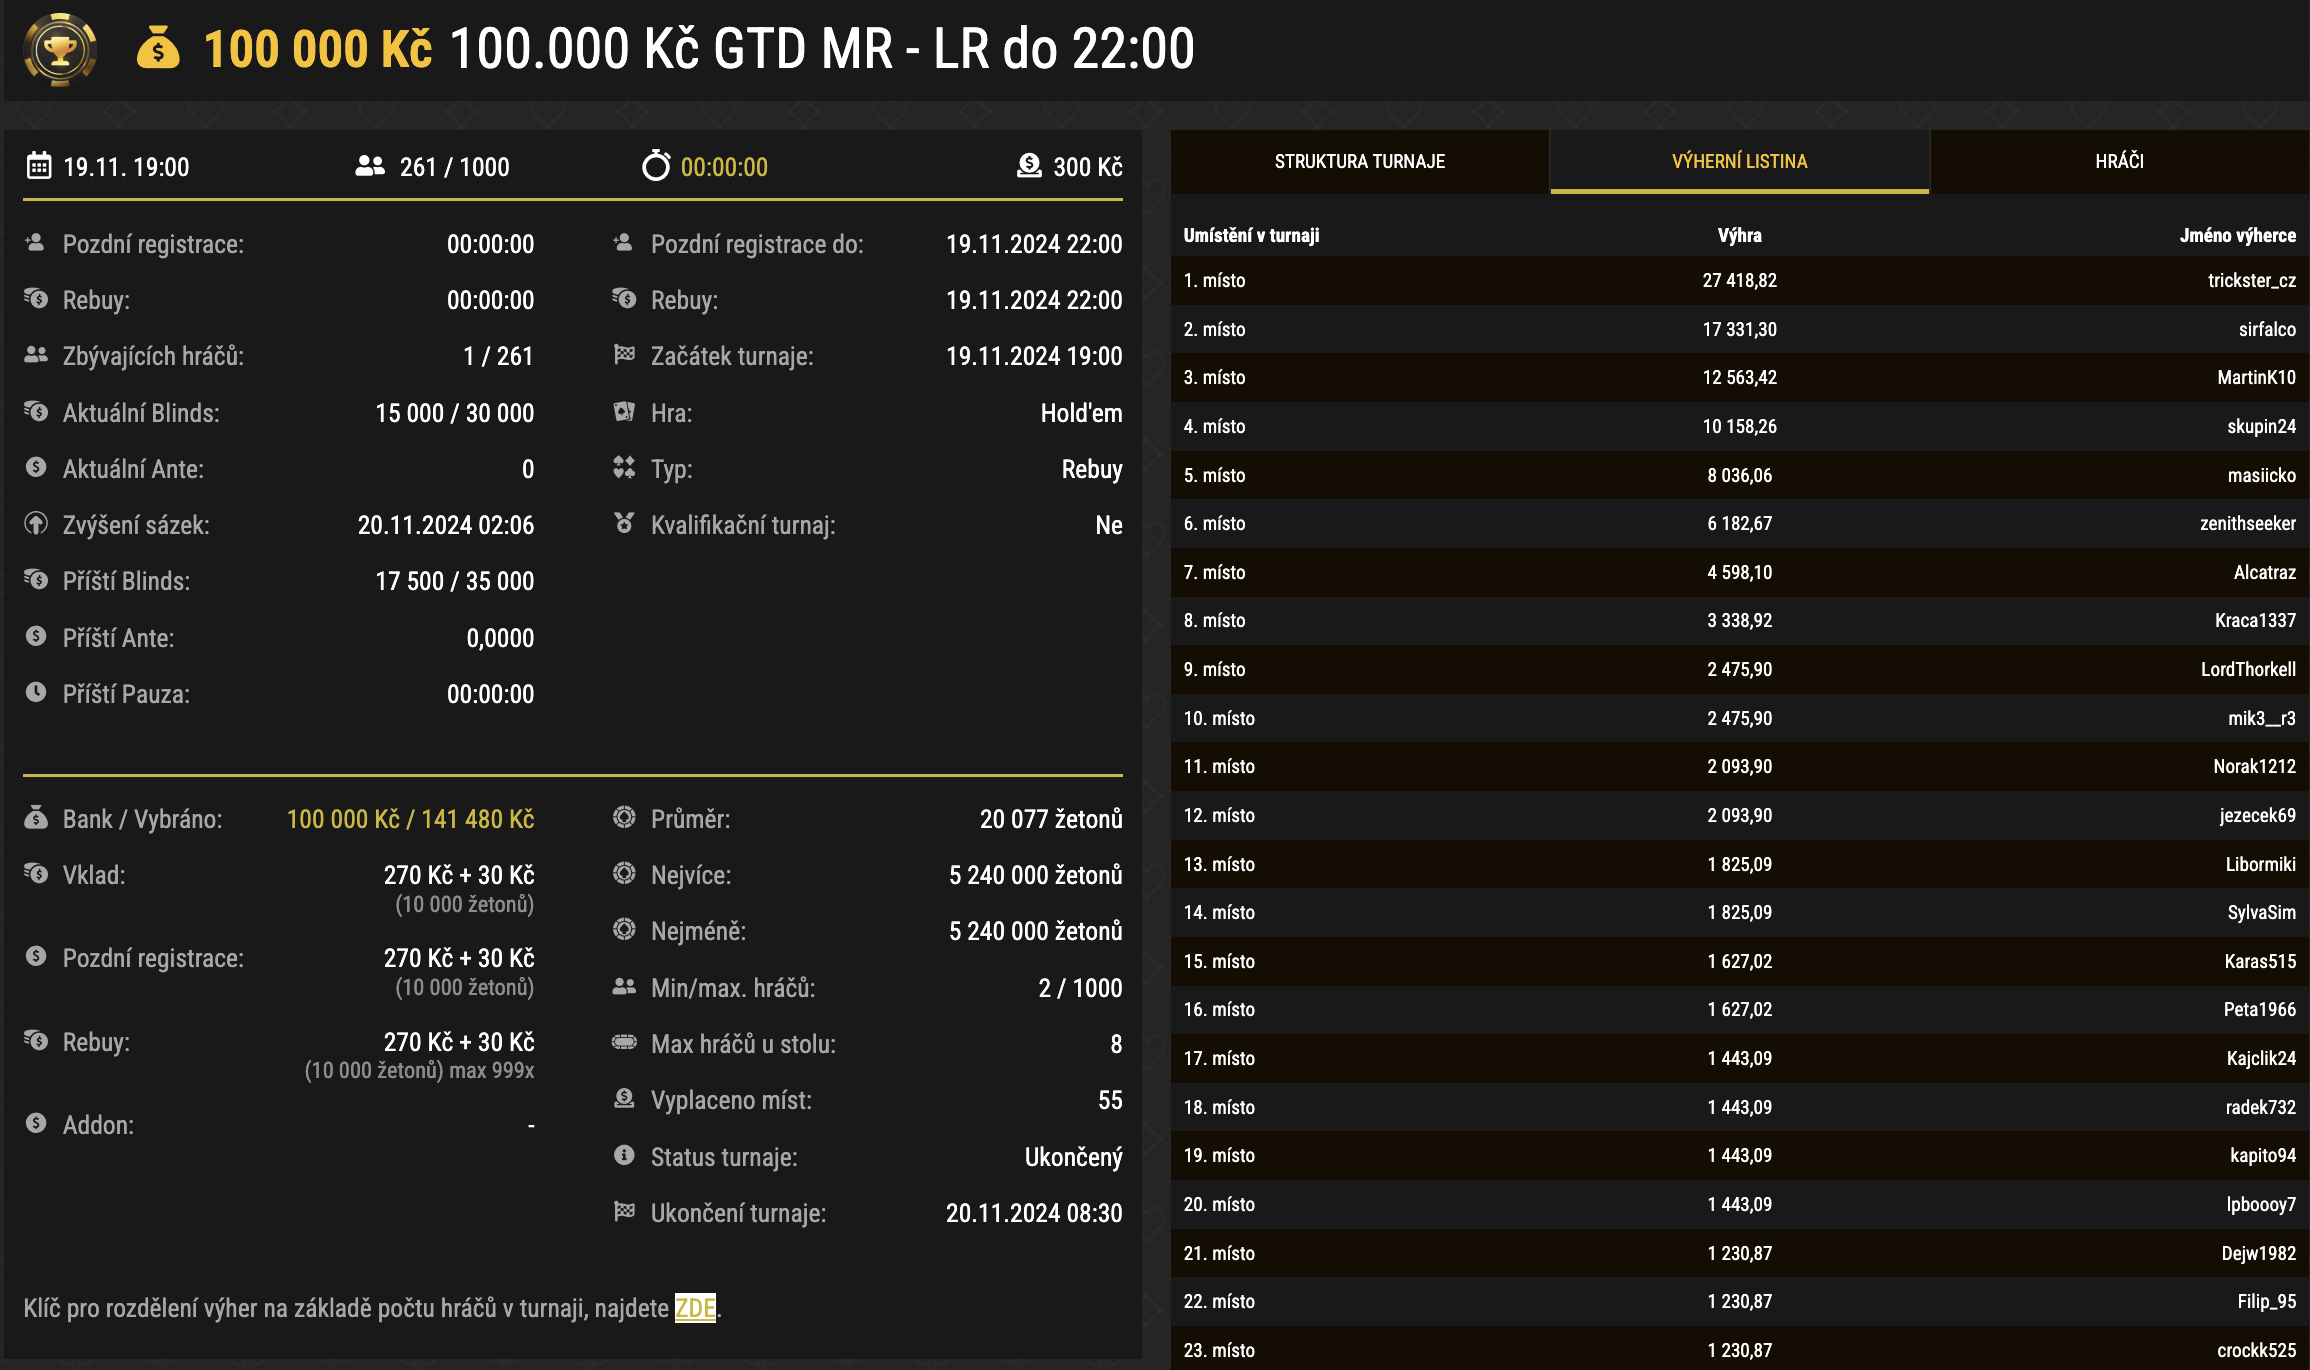
Task: Switch to the STRUKTURA TURNAJE tab
Action: (1360, 161)
